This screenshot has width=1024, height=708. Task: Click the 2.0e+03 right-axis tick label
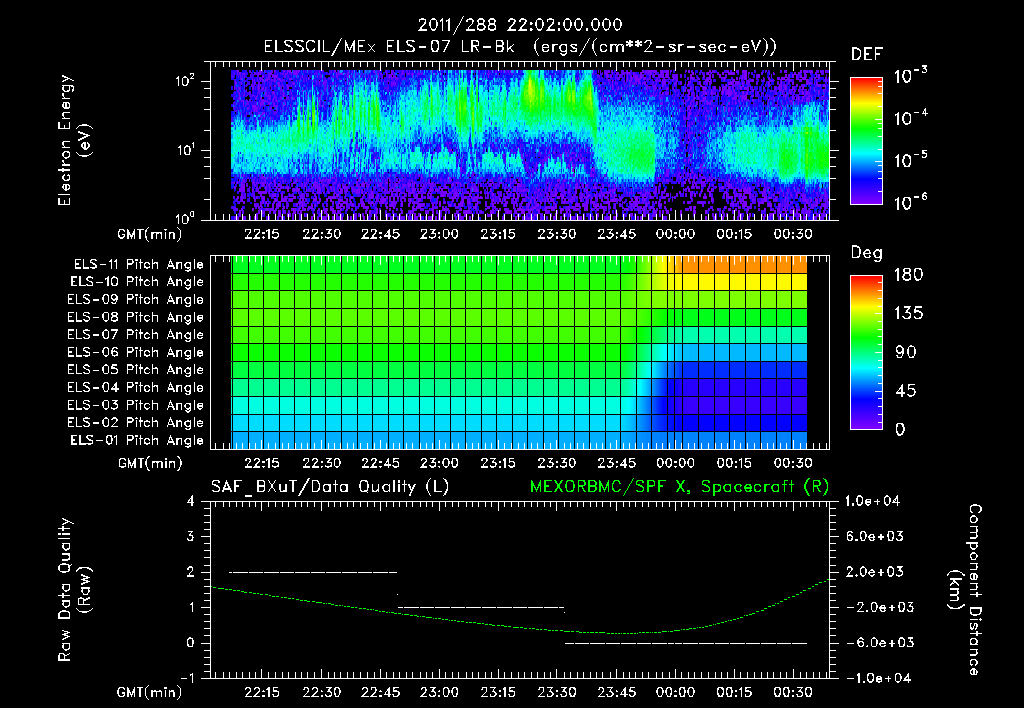[x=875, y=571]
